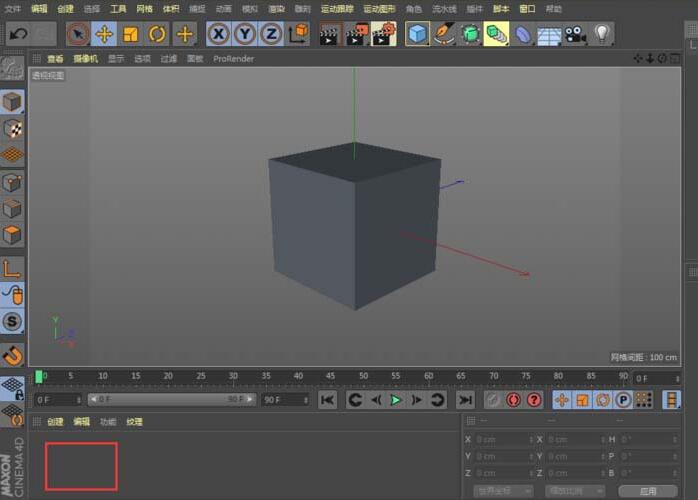Add a Pen spline object
The width and height of the screenshot is (698, 500).
pyautogui.click(x=444, y=34)
